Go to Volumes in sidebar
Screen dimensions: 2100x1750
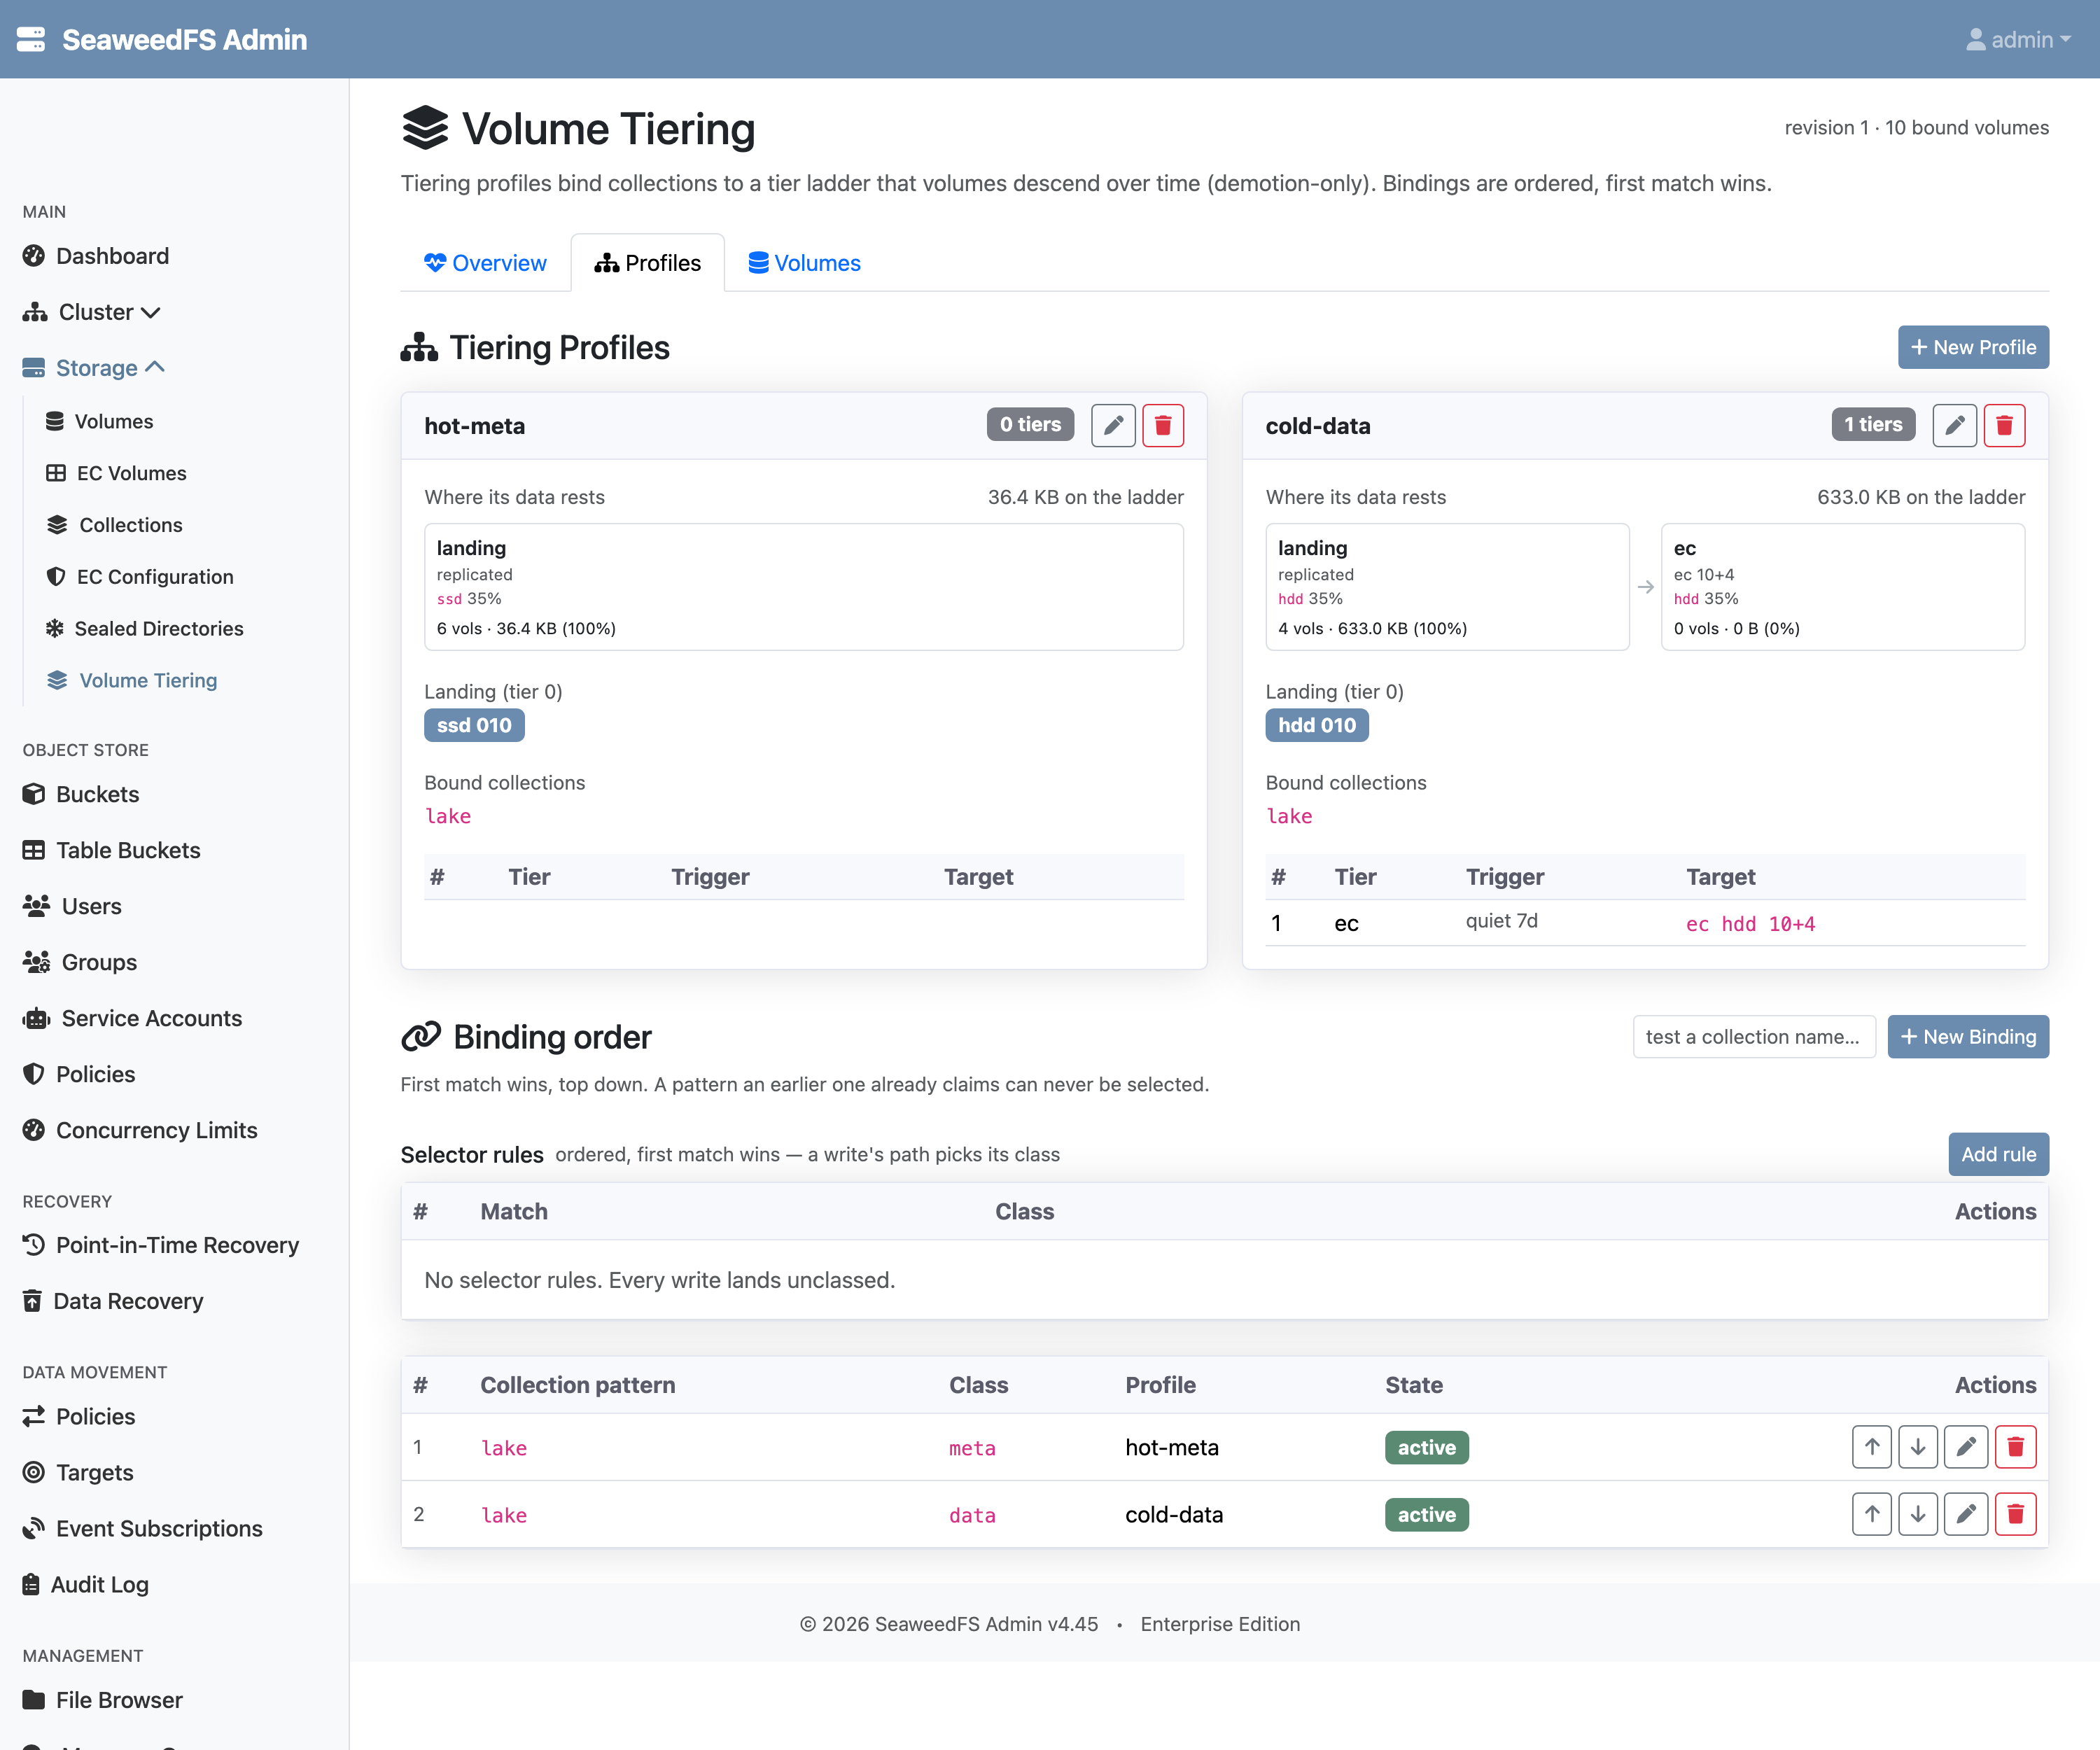click(x=99, y=421)
